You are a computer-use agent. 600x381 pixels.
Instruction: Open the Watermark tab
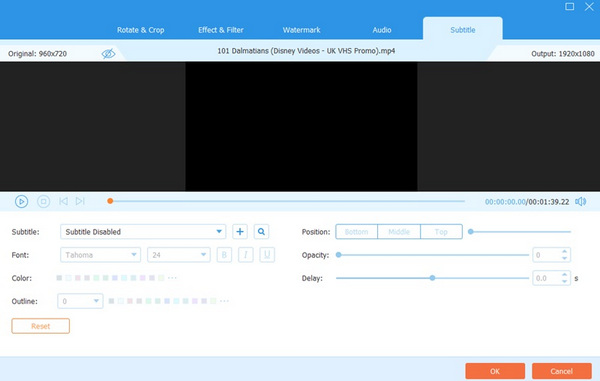[x=302, y=30]
